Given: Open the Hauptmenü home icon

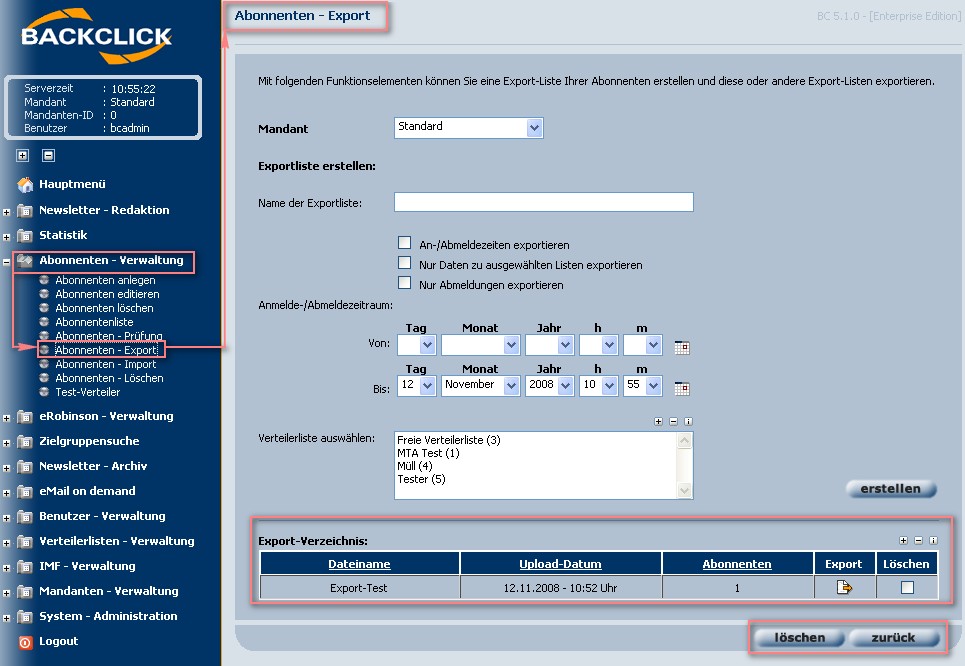Looking at the screenshot, I should point(25,184).
